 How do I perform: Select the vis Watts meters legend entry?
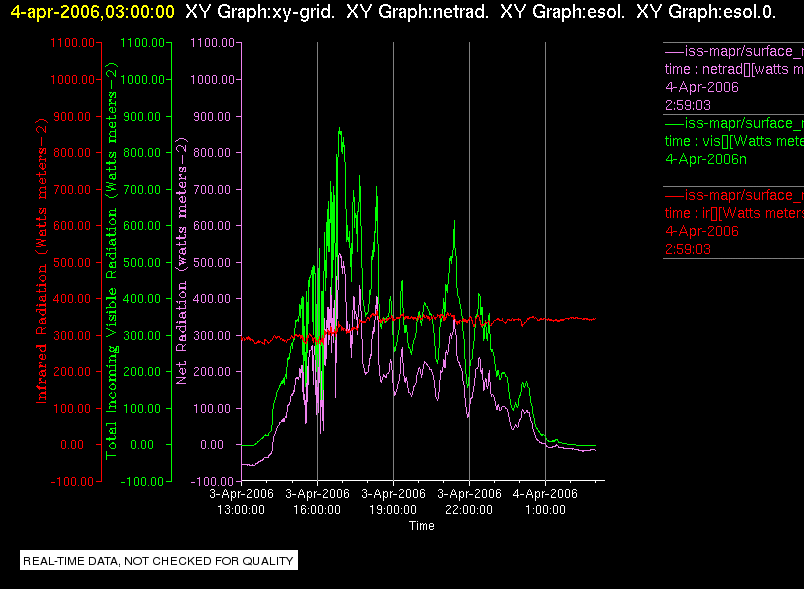(x=734, y=141)
